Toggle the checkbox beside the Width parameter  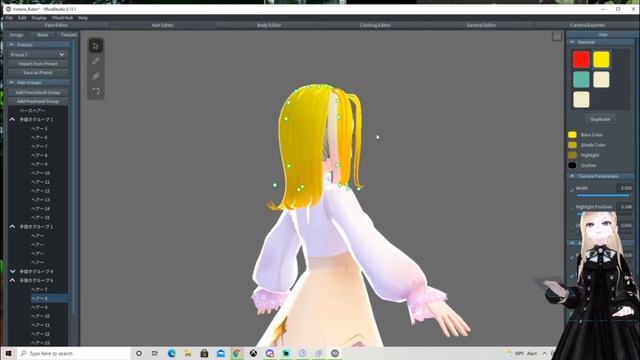click(x=571, y=190)
